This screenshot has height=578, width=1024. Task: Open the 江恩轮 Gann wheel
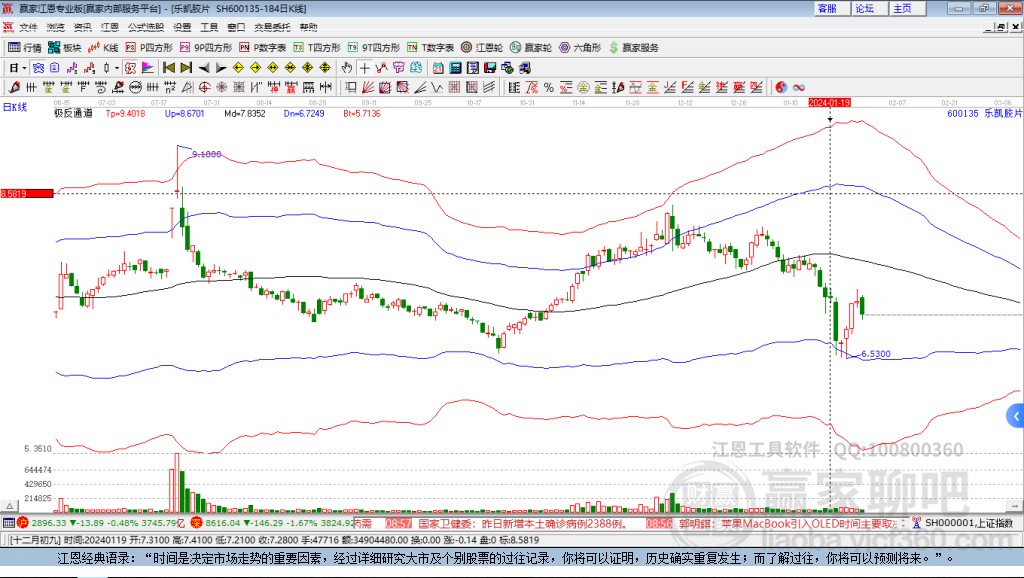pyautogui.click(x=482, y=48)
